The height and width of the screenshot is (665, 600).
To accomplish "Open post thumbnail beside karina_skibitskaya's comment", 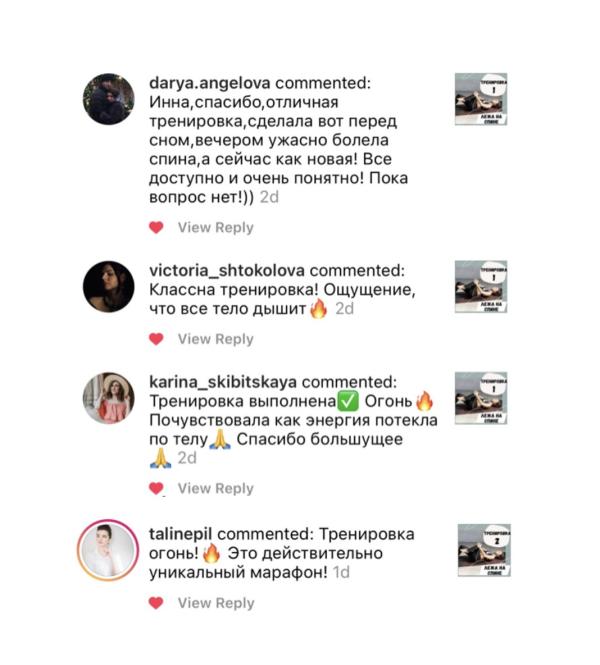I will click(x=481, y=398).
